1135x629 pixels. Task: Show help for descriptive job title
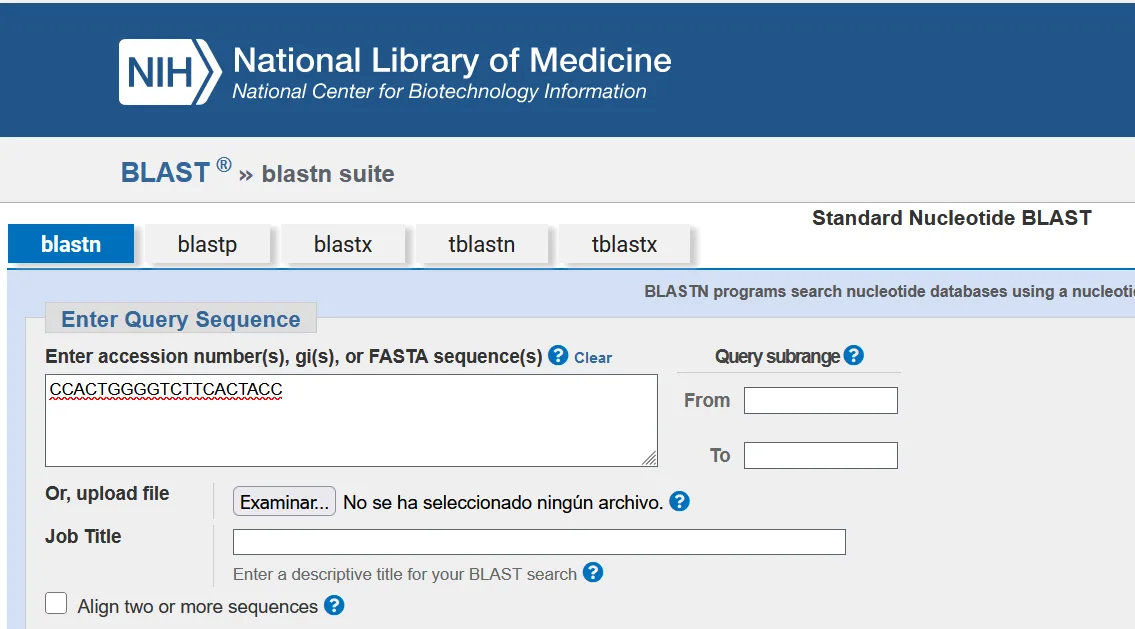pyautogui.click(x=593, y=572)
